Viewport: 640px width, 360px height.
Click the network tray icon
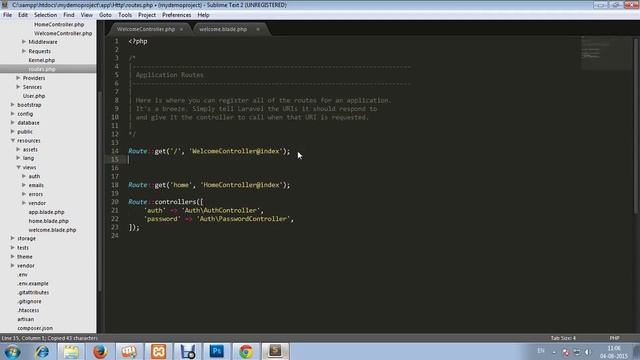(x=576, y=352)
